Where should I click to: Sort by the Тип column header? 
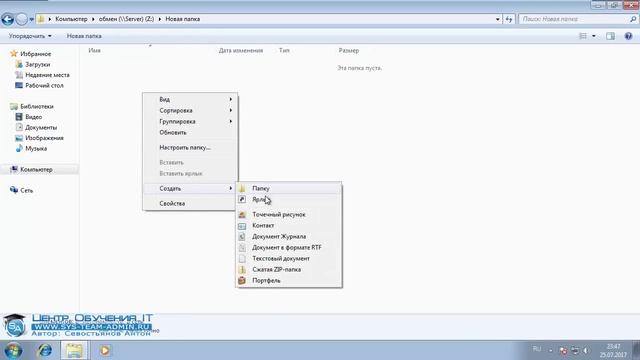[x=284, y=51]
